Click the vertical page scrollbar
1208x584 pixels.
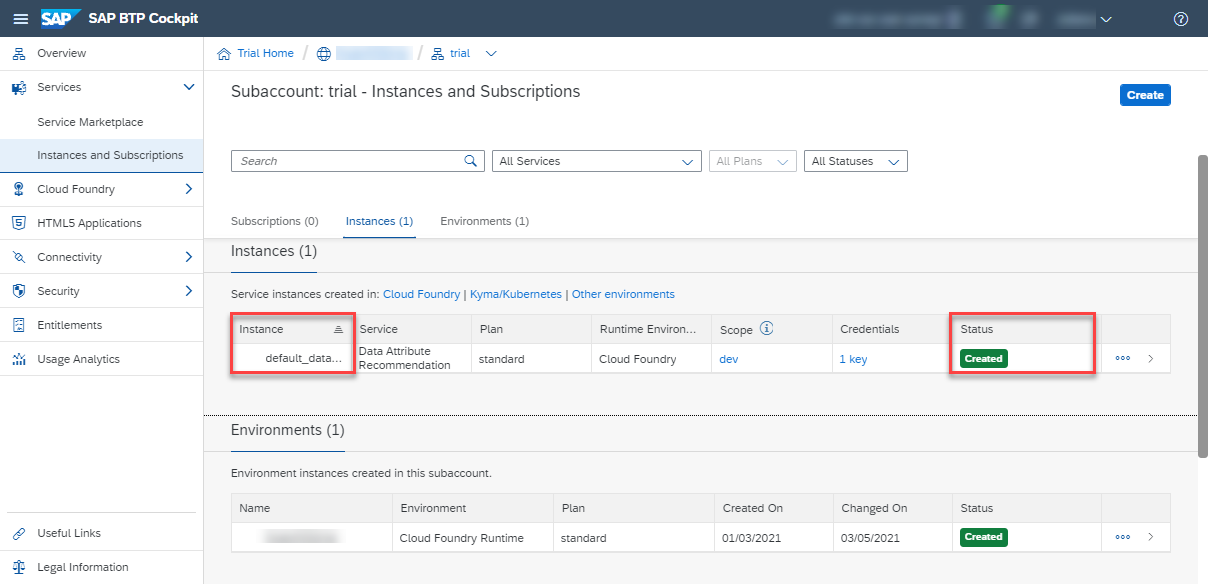coord(1202,305)
